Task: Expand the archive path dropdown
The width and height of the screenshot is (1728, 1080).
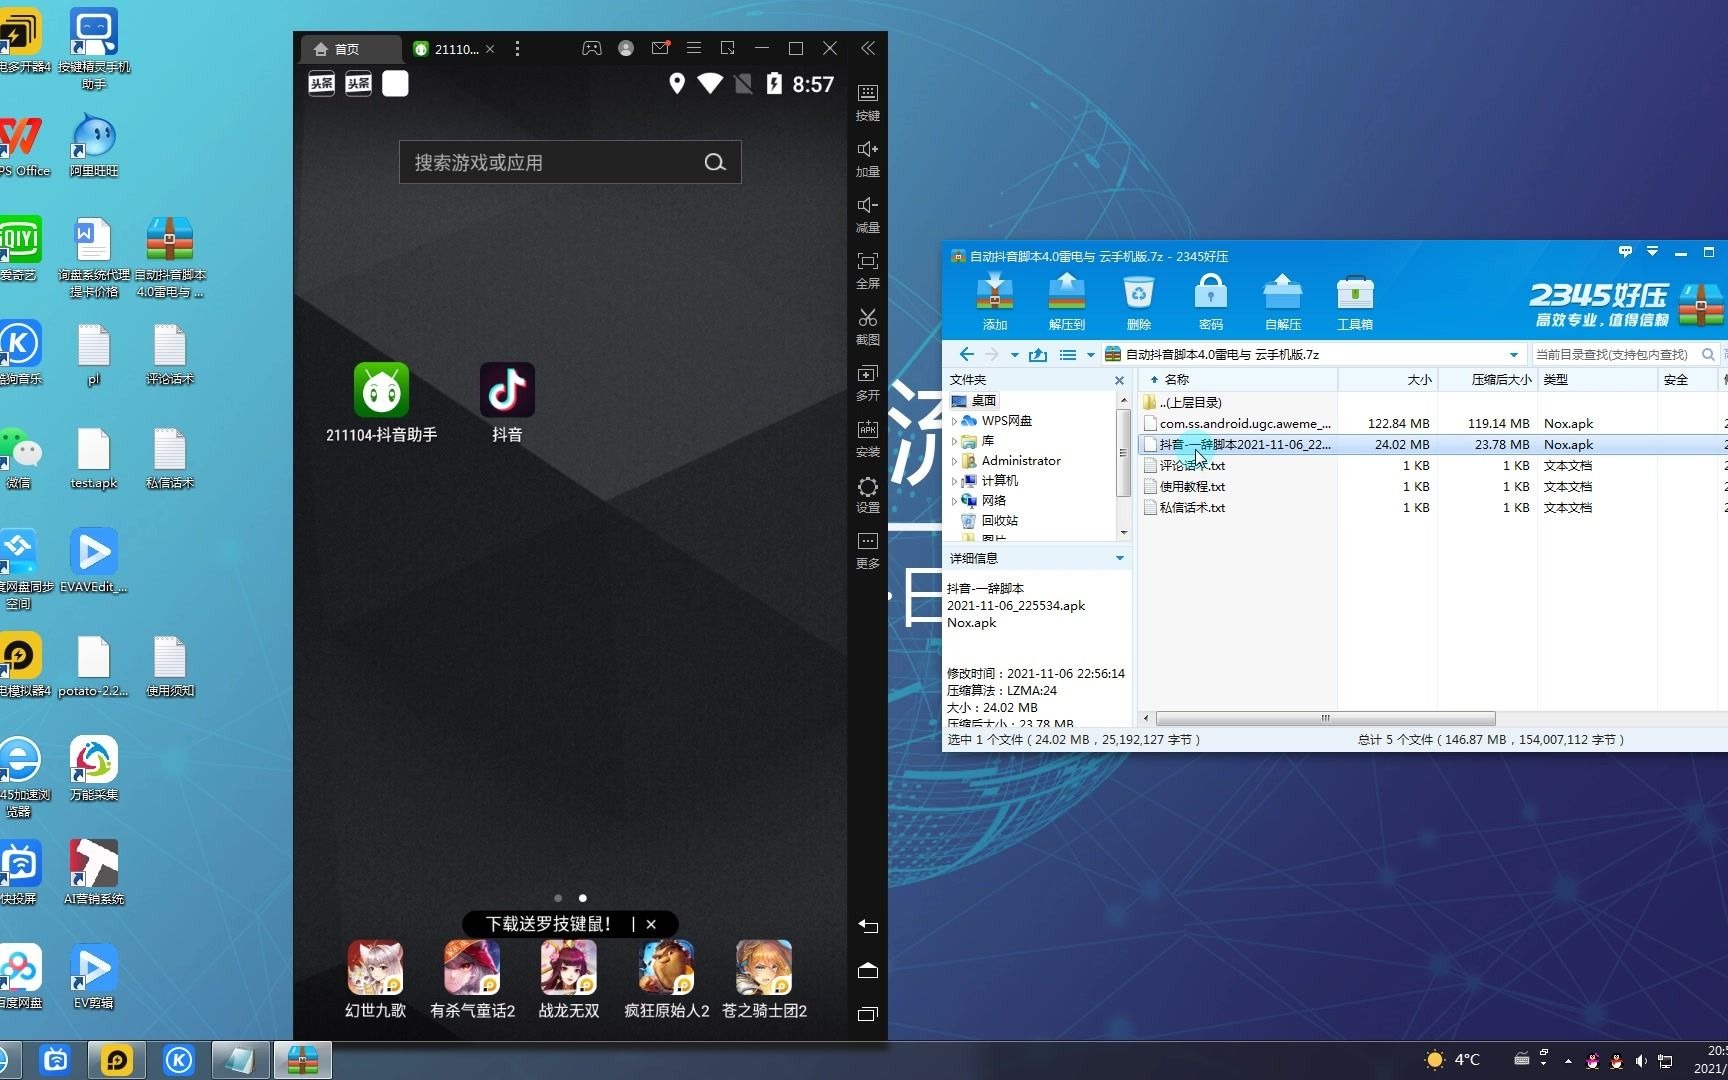Action: point(1514,354)
